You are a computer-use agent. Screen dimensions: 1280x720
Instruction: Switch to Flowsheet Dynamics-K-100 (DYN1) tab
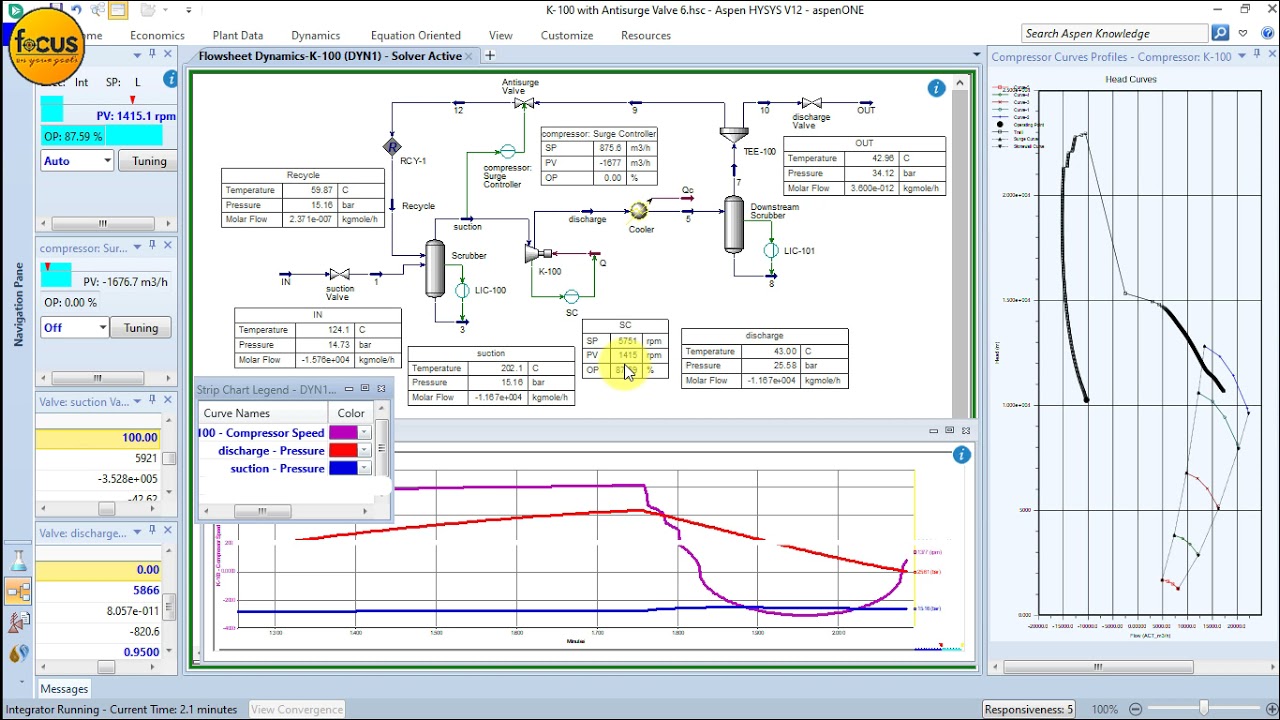[330, 56]
